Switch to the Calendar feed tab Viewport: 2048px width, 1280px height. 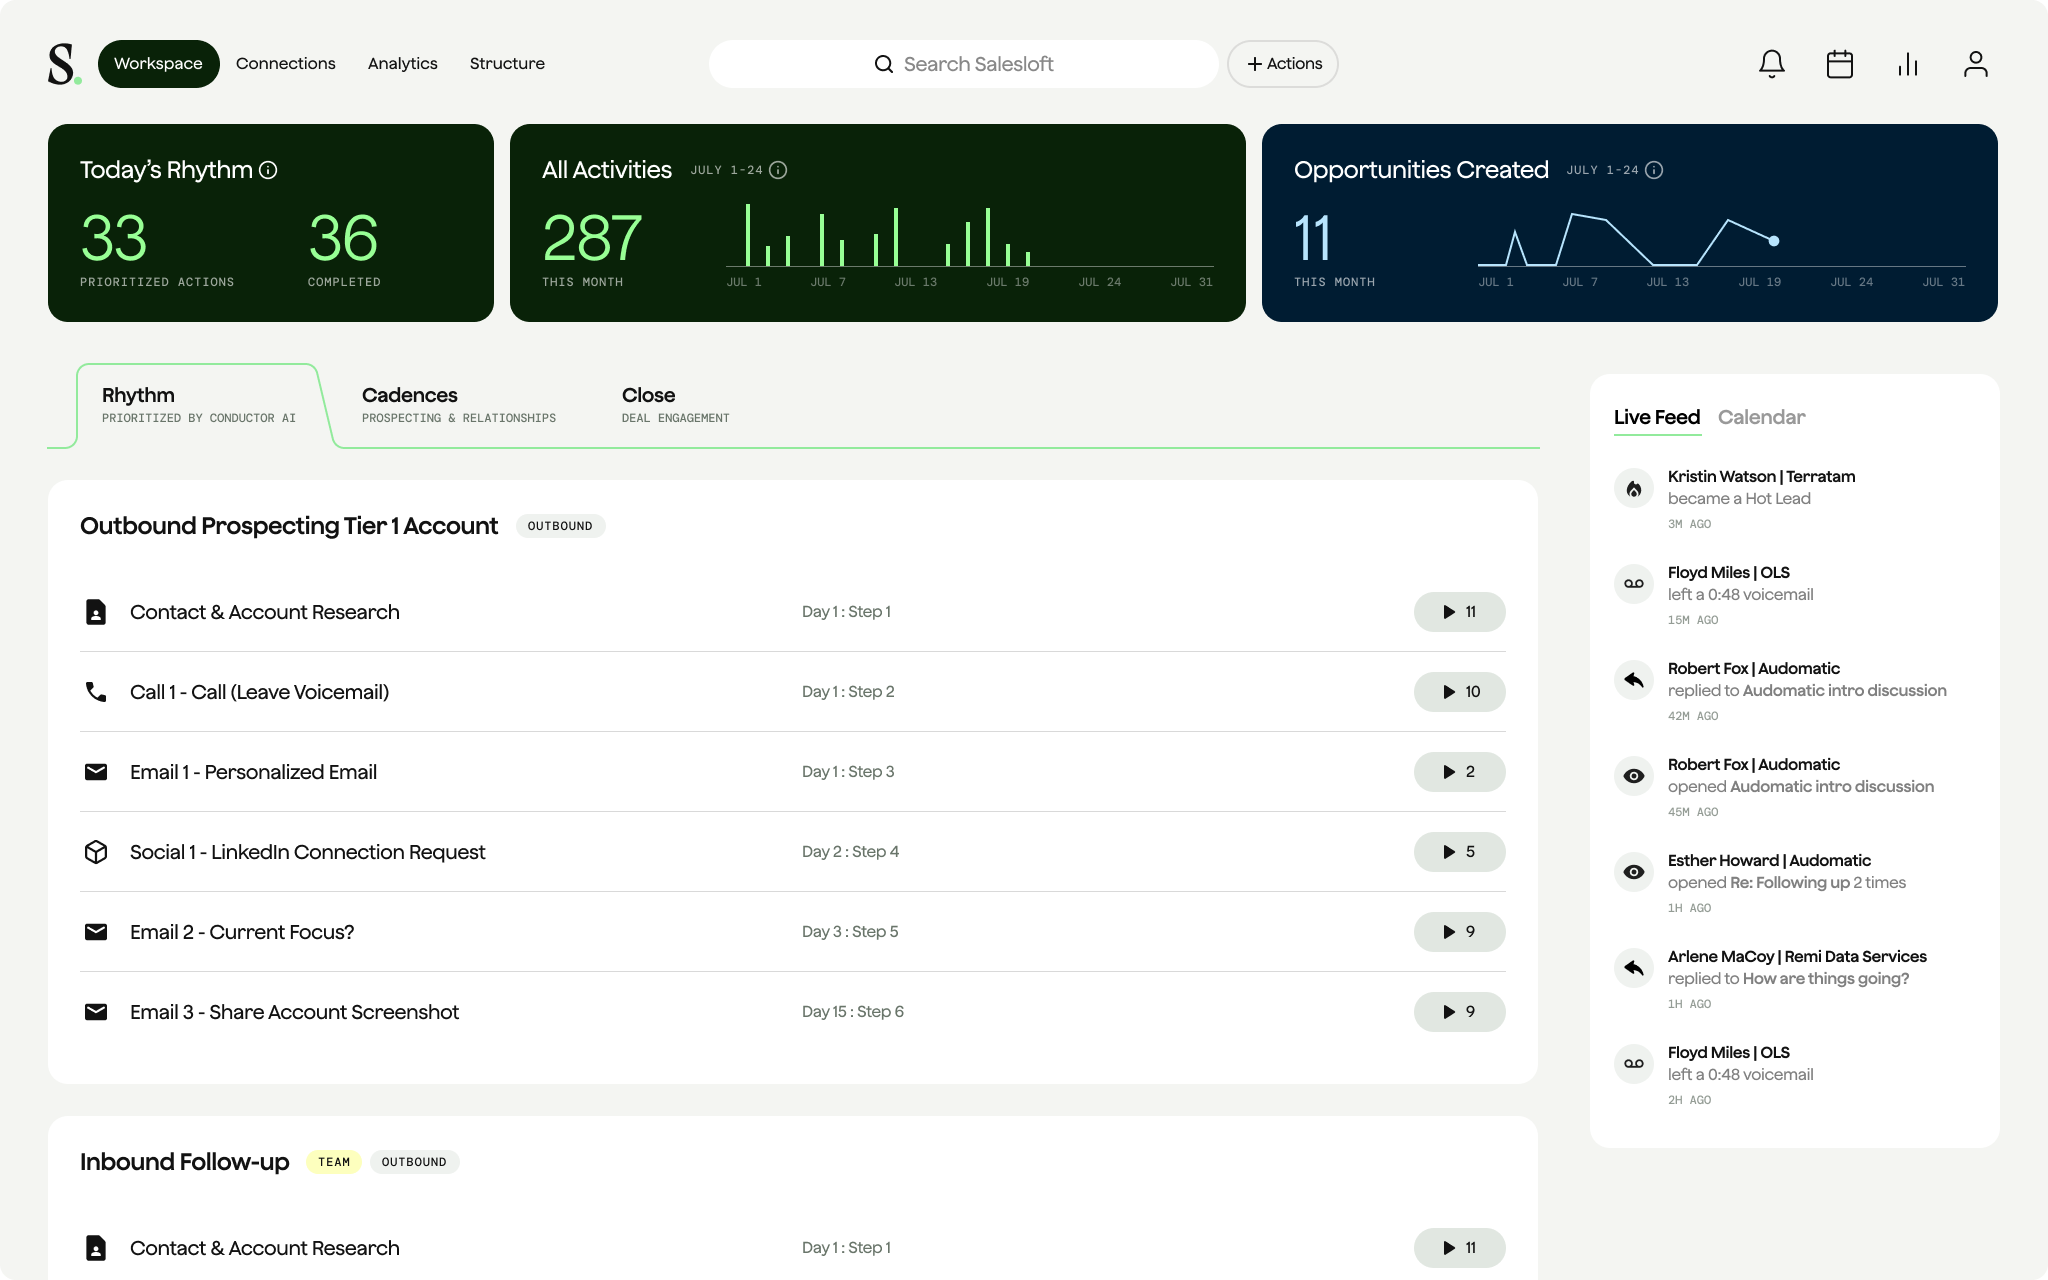pos(1761,417)
